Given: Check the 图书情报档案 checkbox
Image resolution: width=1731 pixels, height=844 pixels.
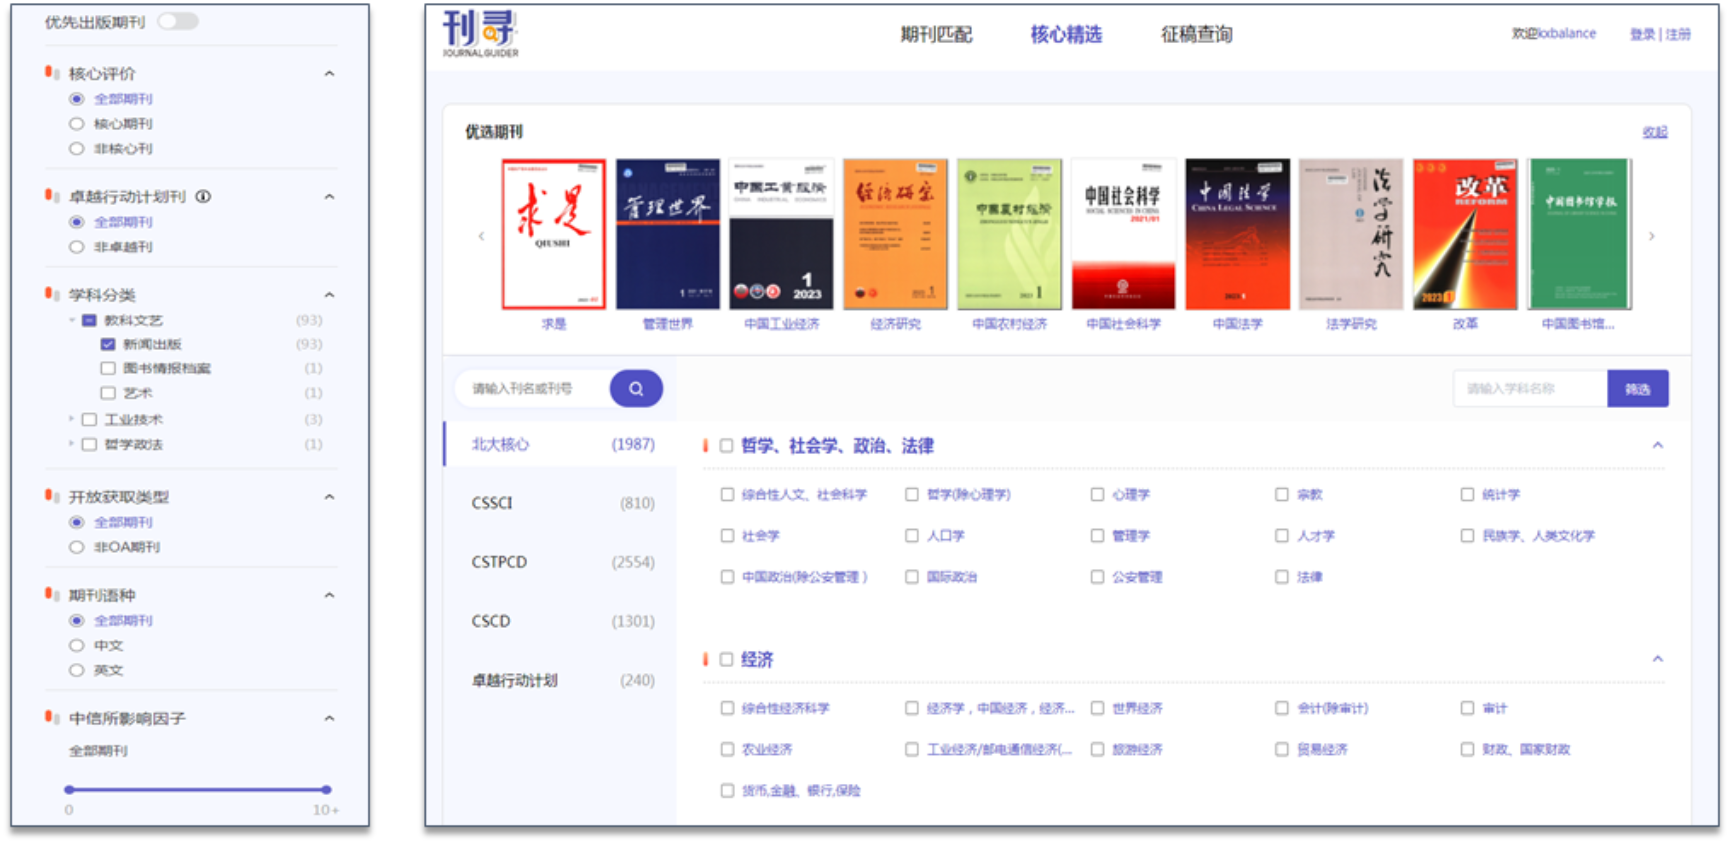Looking at the screenshot, I should 108,368.
